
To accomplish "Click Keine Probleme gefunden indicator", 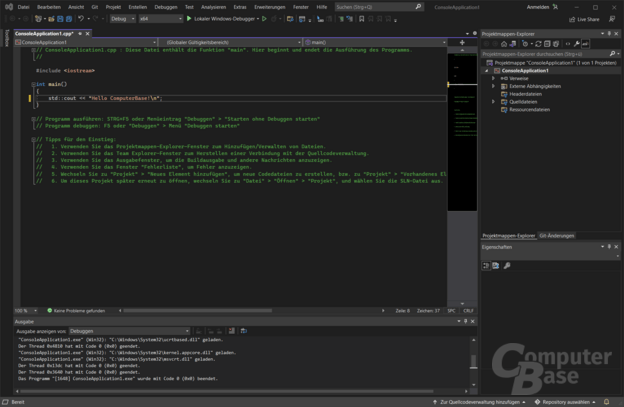I will click(76, 311).
